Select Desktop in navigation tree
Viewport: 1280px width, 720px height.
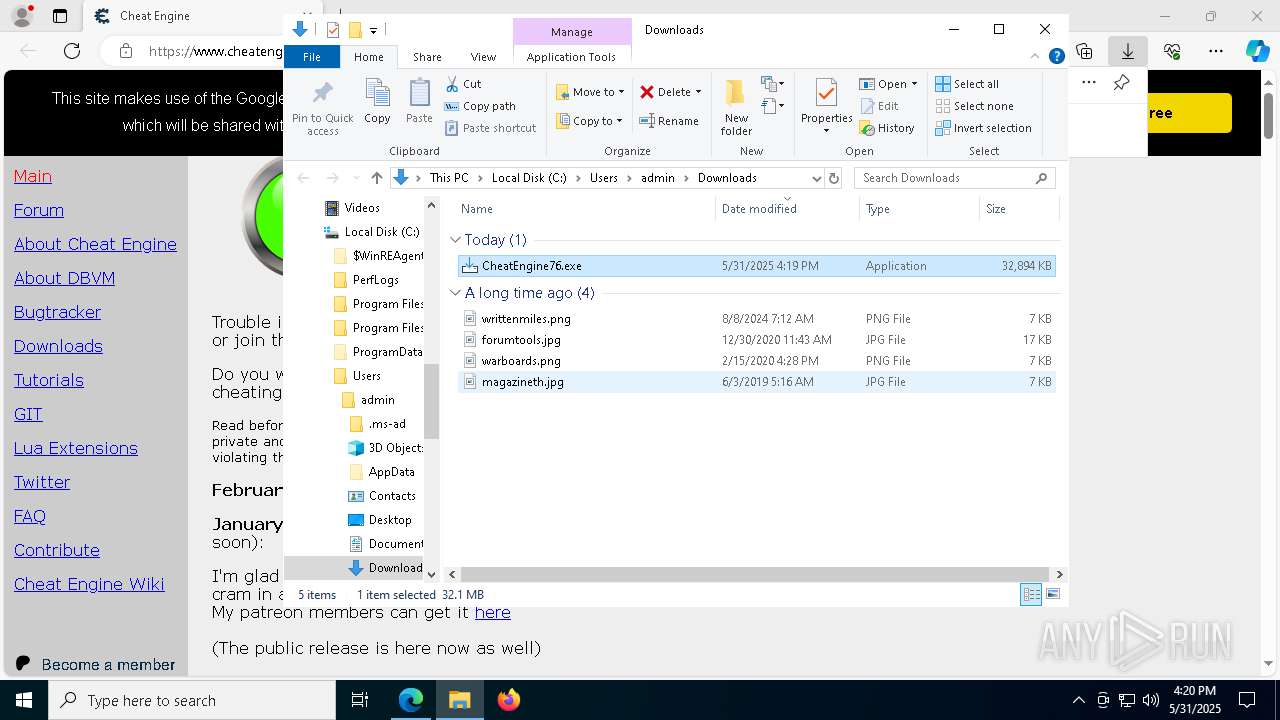pyautogui.click(x=389, y=520)
